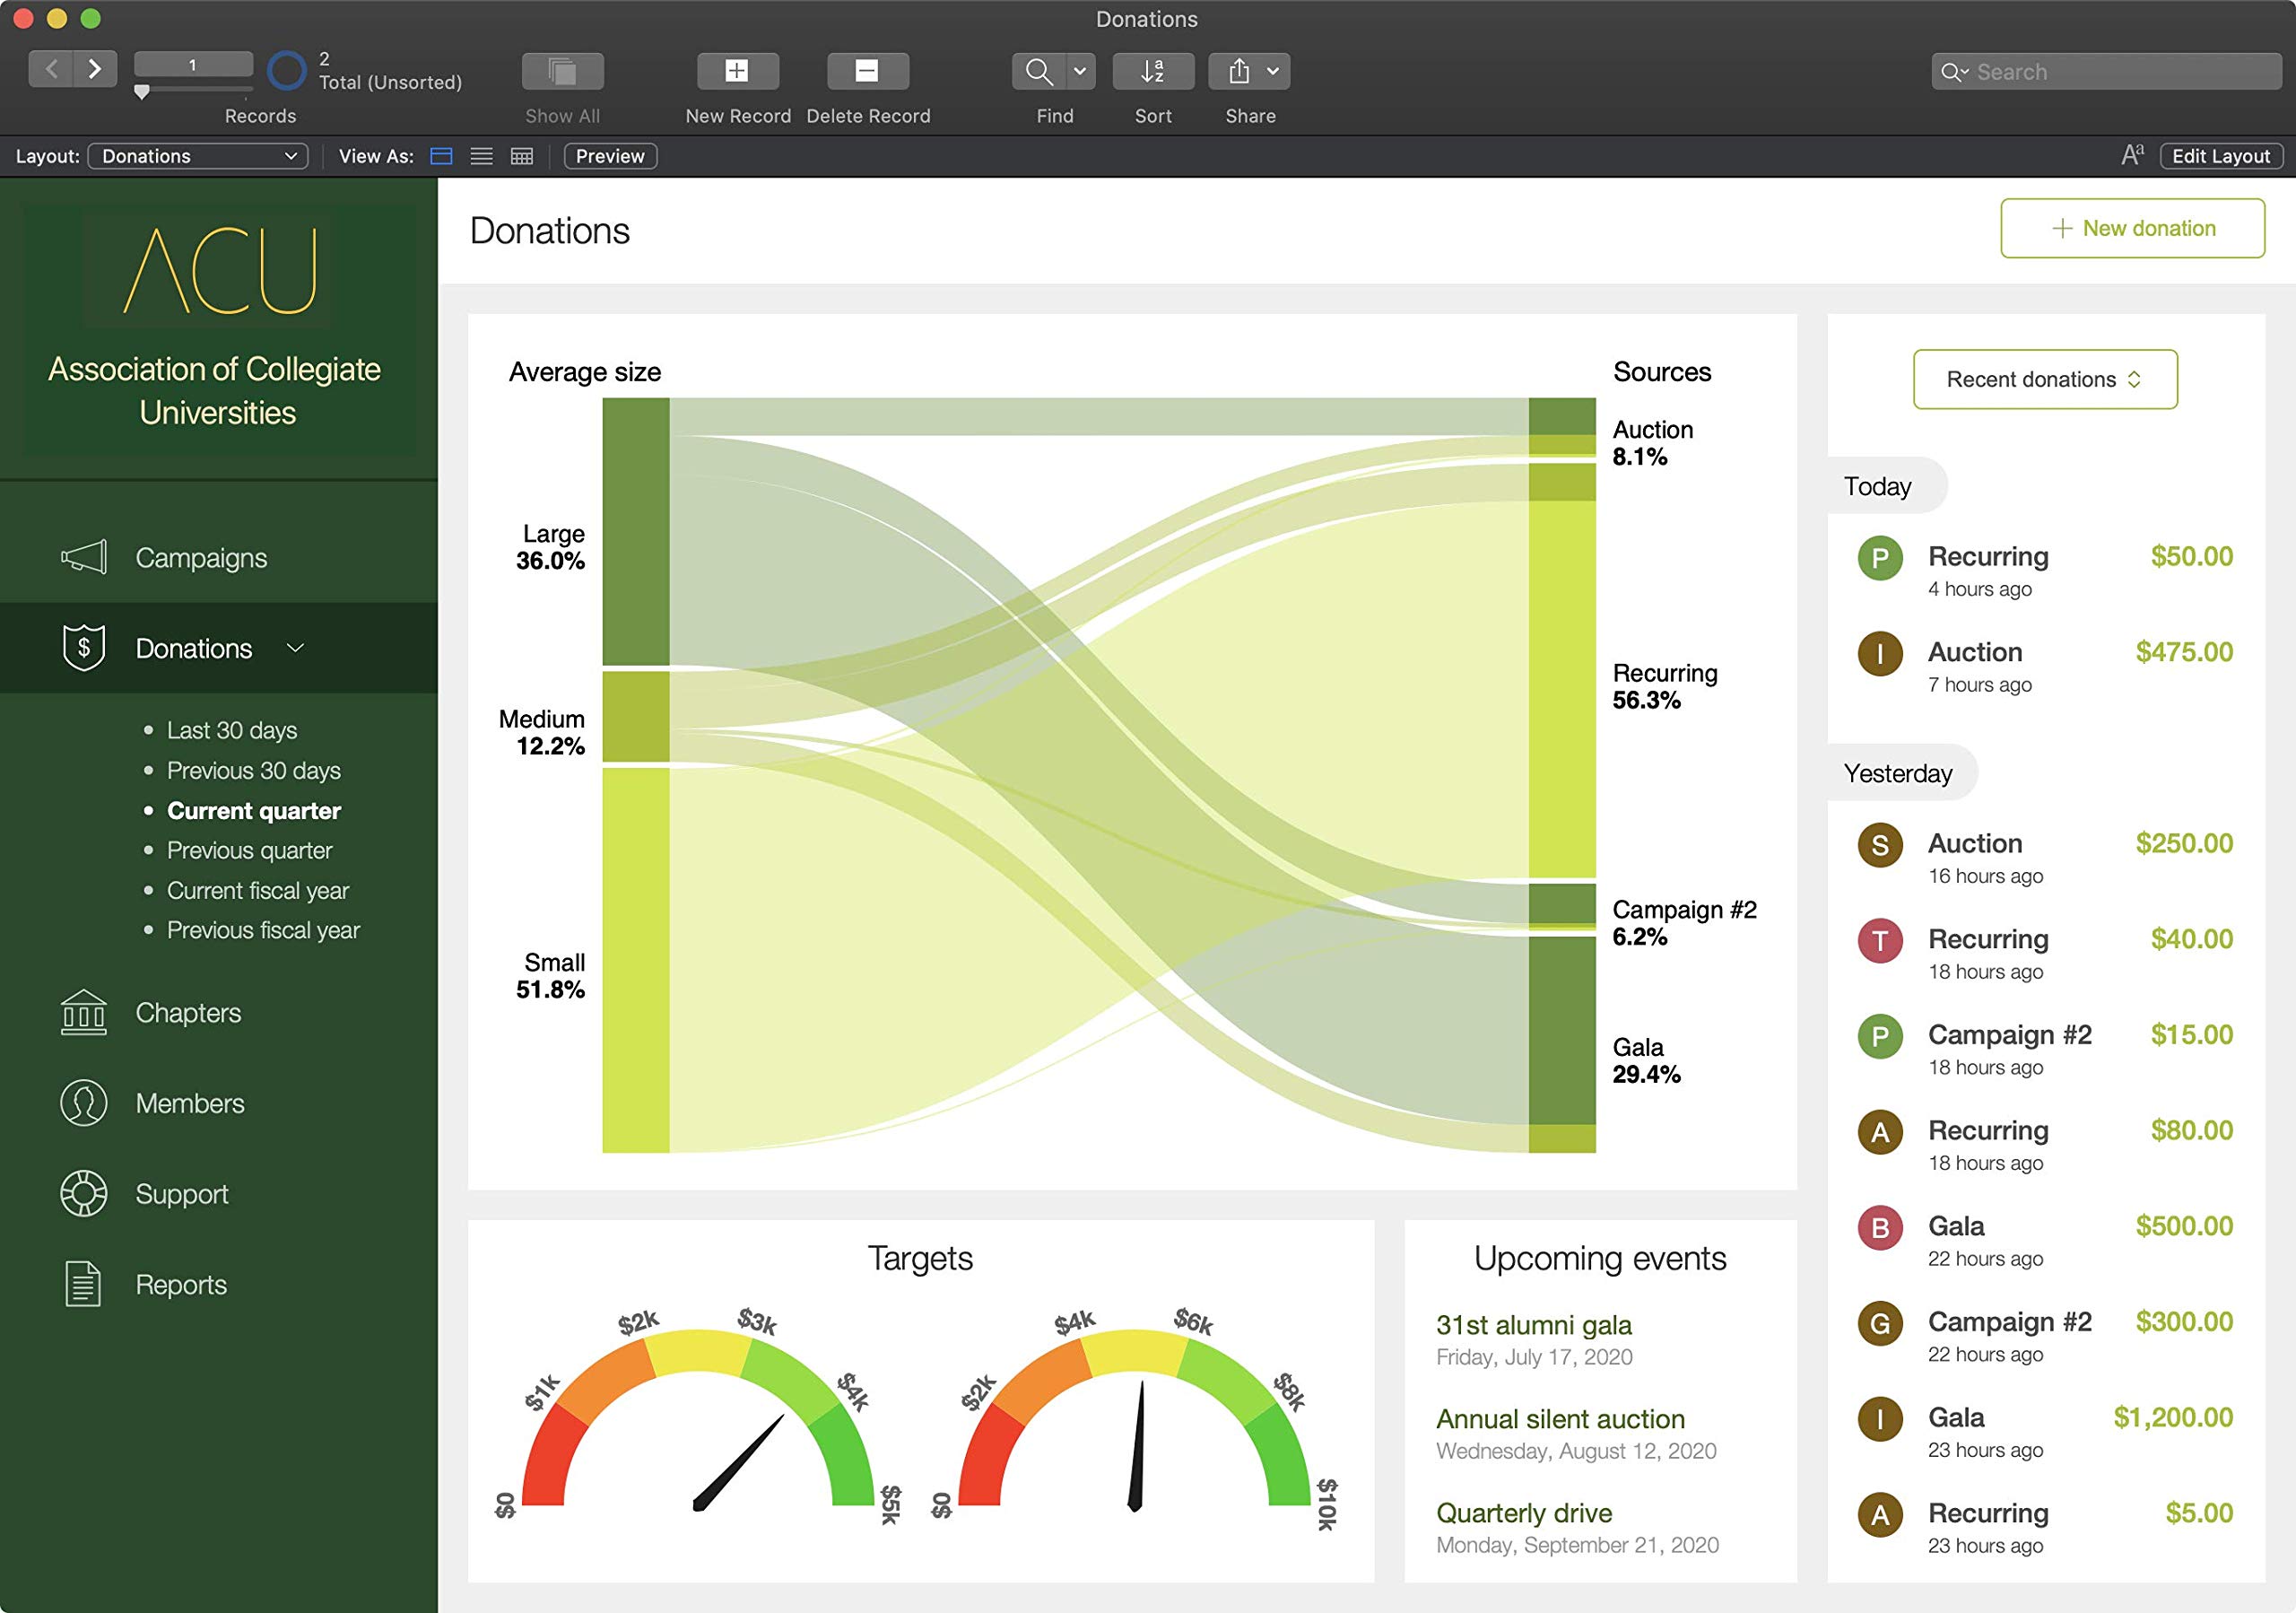This screenshot has width=2296, height=1613.
Task: Click the New donation button
Action: pyautogui.click(x=2131, y=228)
